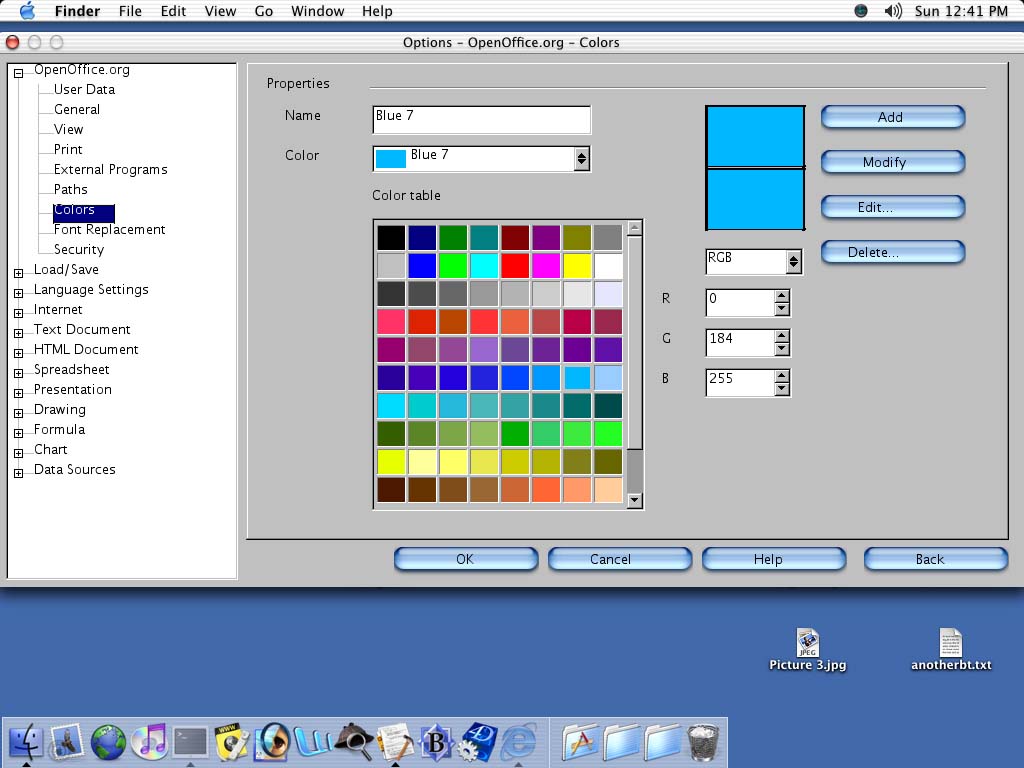Click the dialog's Help button

(x=774, y=559)
